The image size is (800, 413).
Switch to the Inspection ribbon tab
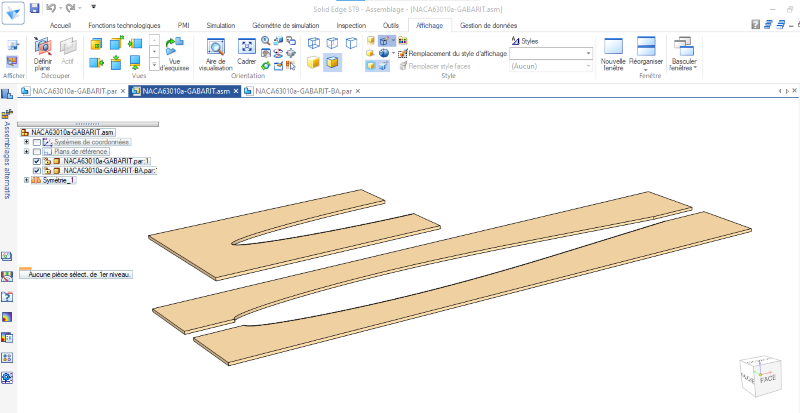351,25
